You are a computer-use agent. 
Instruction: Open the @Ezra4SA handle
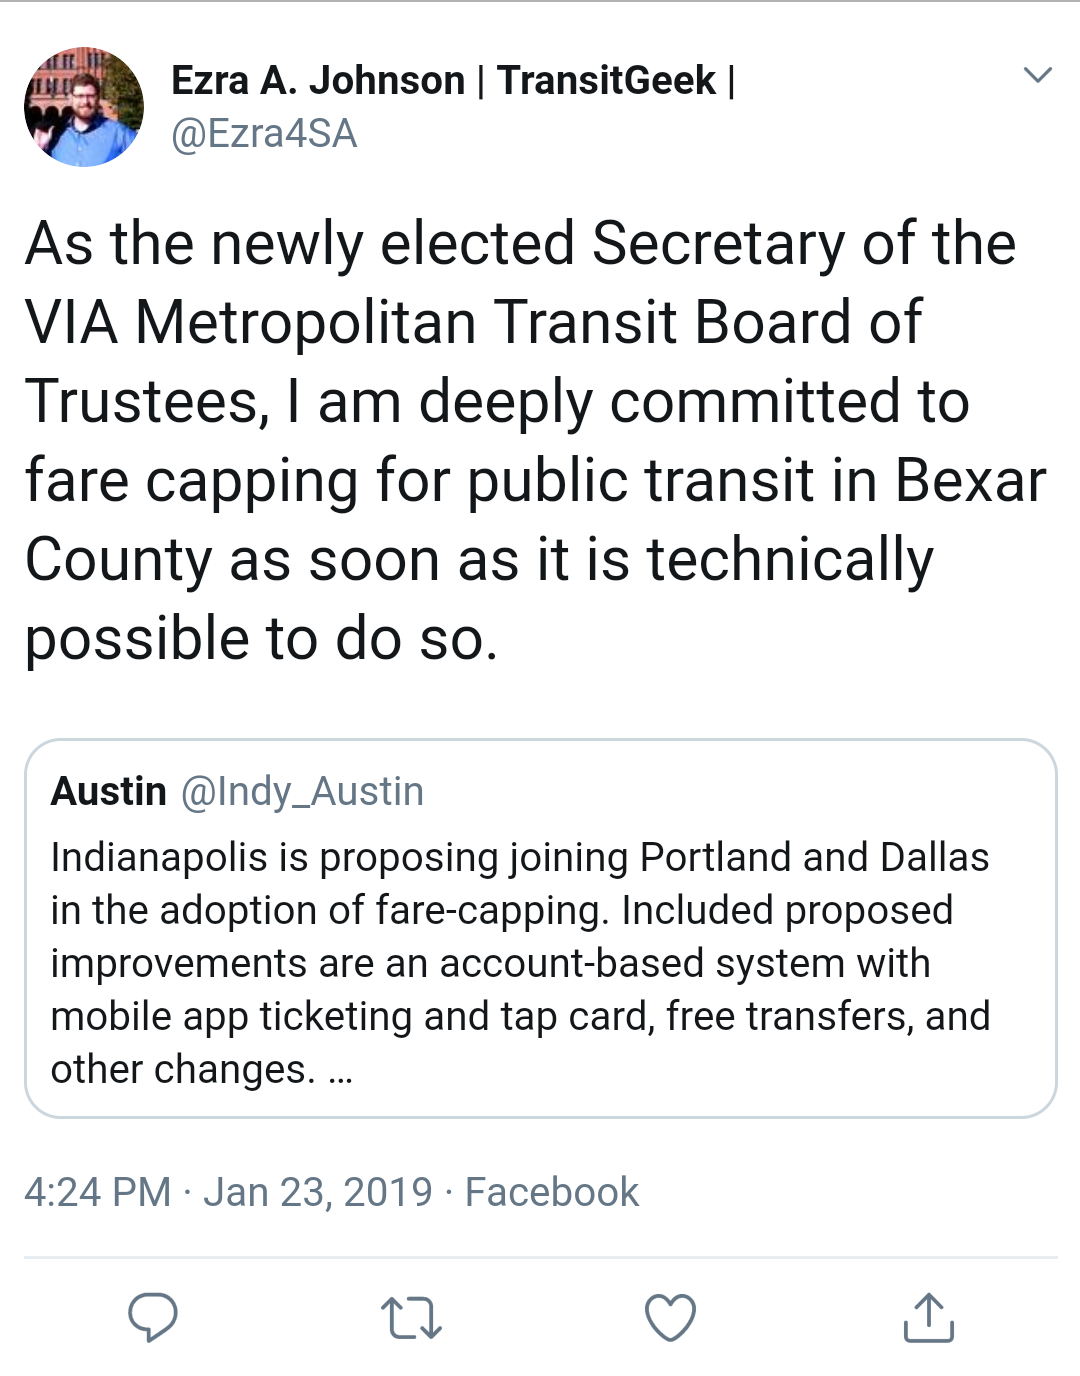pyautogui.click(x=264, y=134)
